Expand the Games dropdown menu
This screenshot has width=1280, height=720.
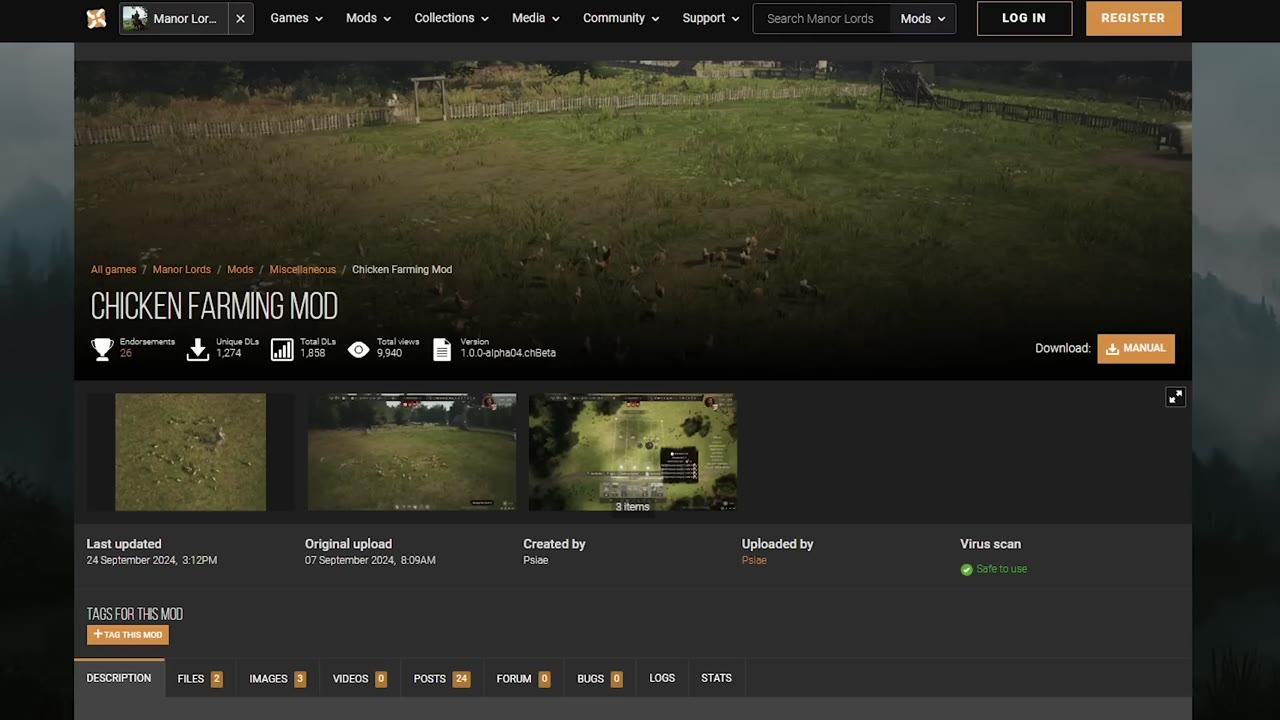point(296,18)
